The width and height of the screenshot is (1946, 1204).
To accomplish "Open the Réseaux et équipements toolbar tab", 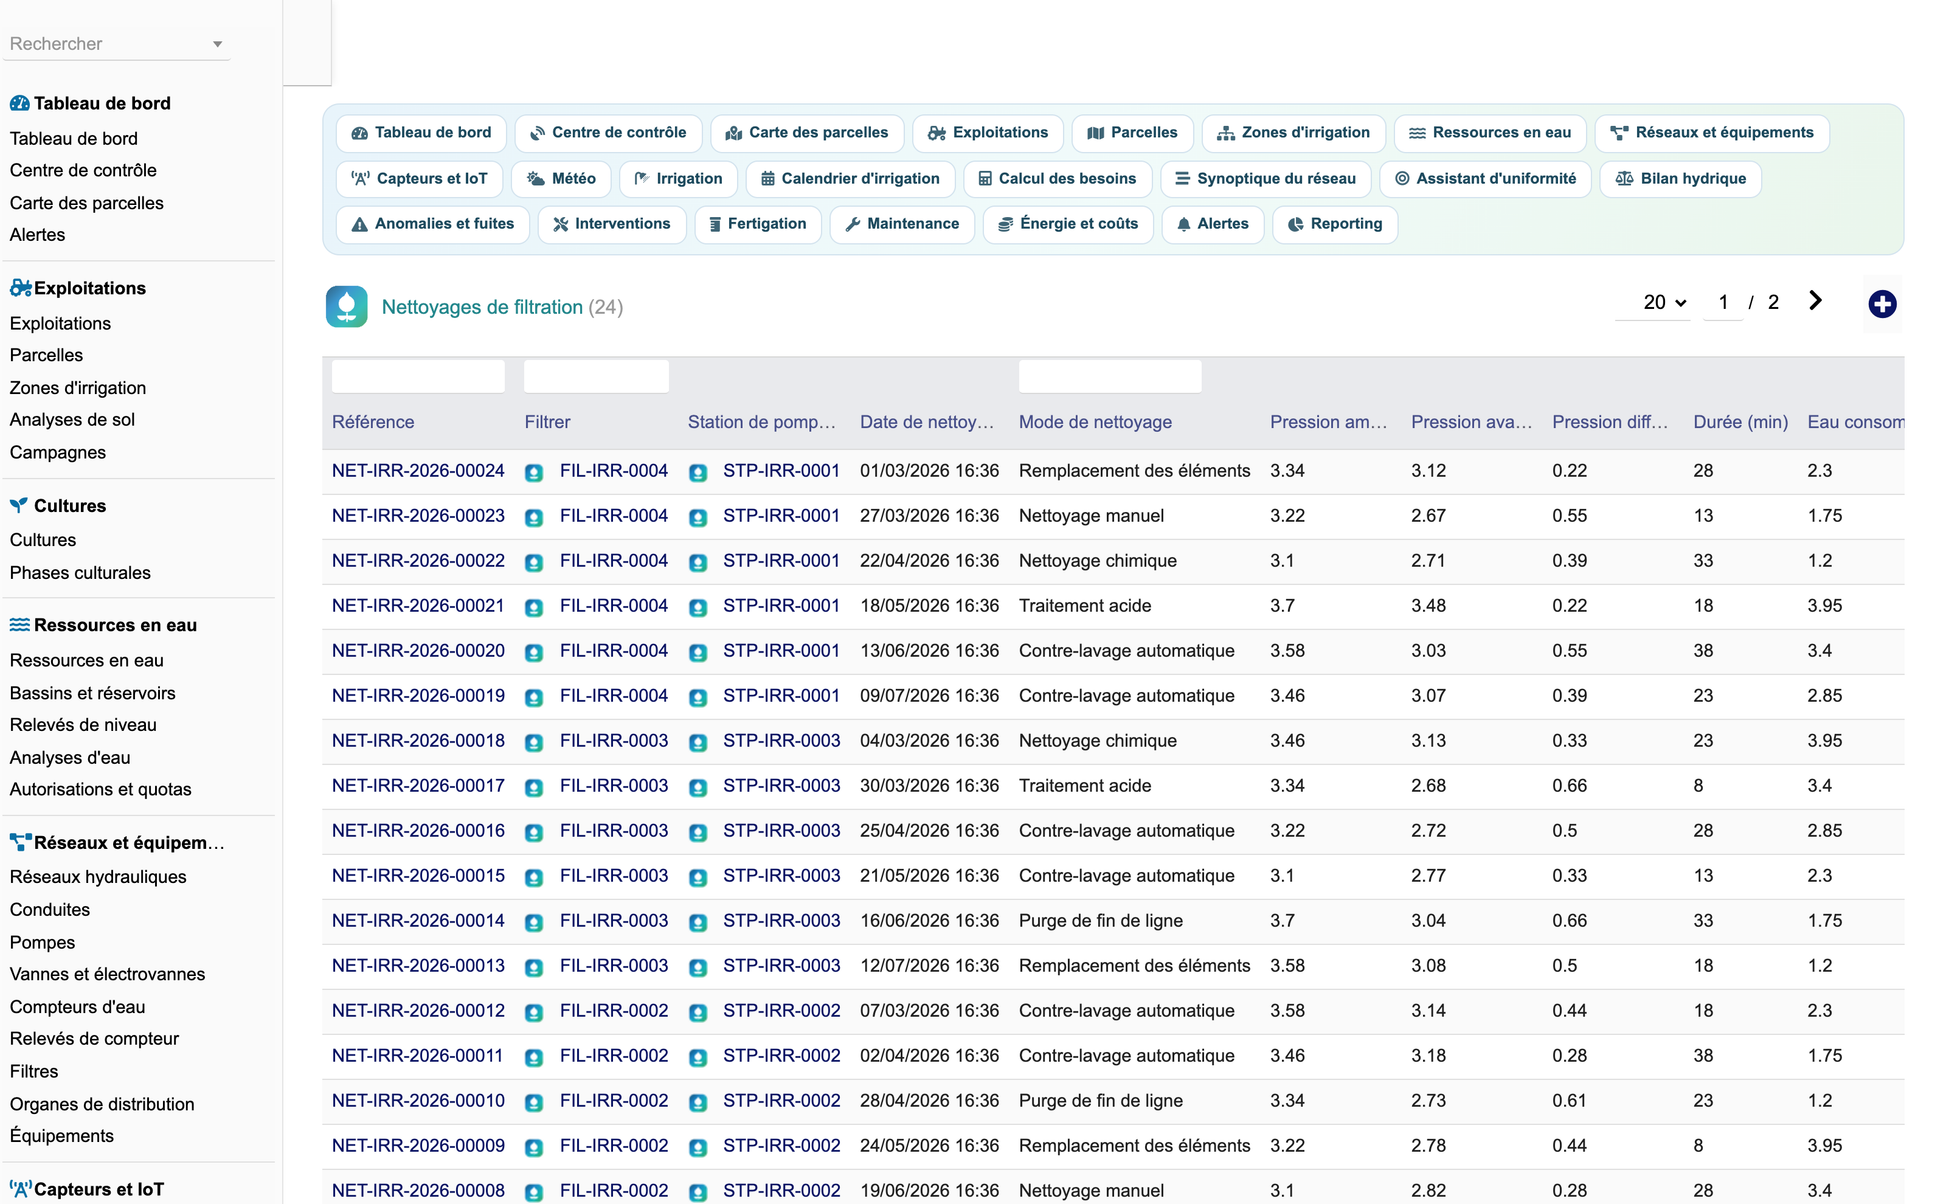I will (1712, 133).
